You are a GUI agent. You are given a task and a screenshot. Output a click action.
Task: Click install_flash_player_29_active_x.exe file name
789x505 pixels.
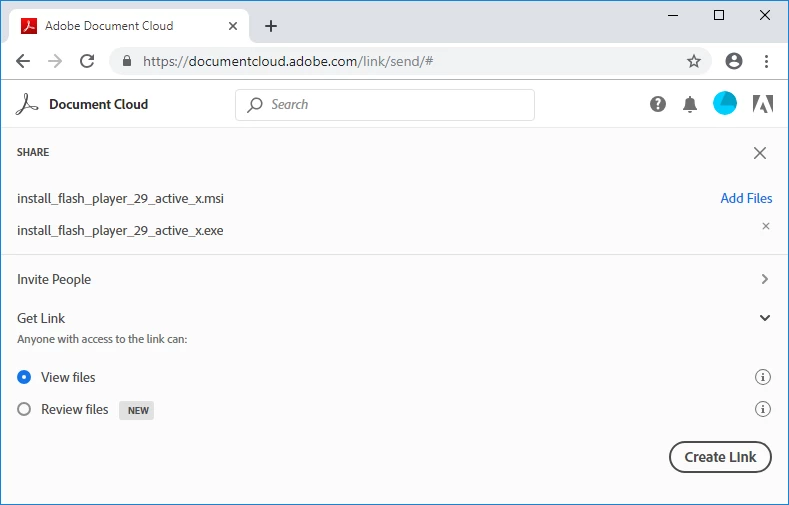coord(120,231)
